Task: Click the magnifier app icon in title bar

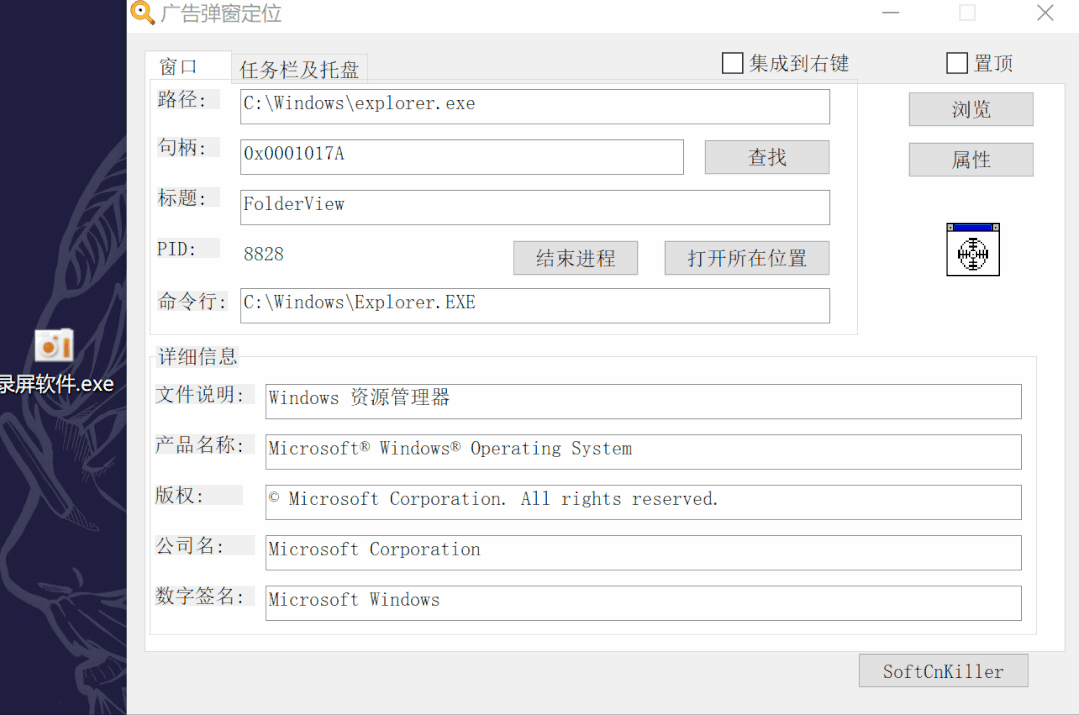Action: coord(142,12)
